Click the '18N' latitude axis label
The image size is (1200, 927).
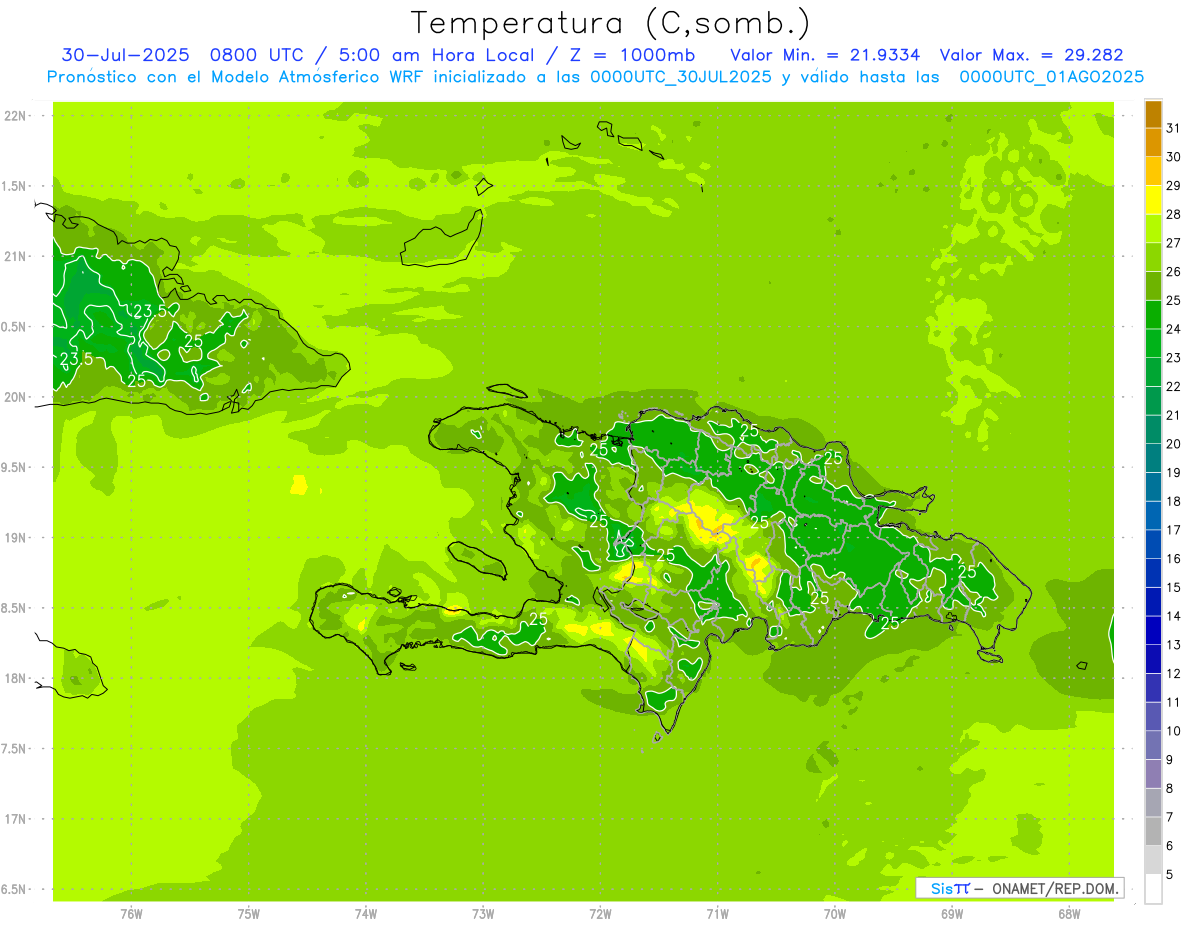[x=16, y=678]
